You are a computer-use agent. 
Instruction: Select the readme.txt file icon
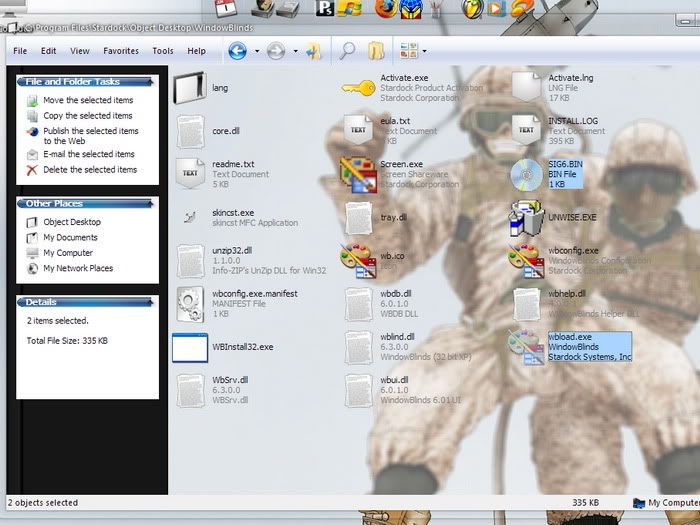click(x=190, y=173)
